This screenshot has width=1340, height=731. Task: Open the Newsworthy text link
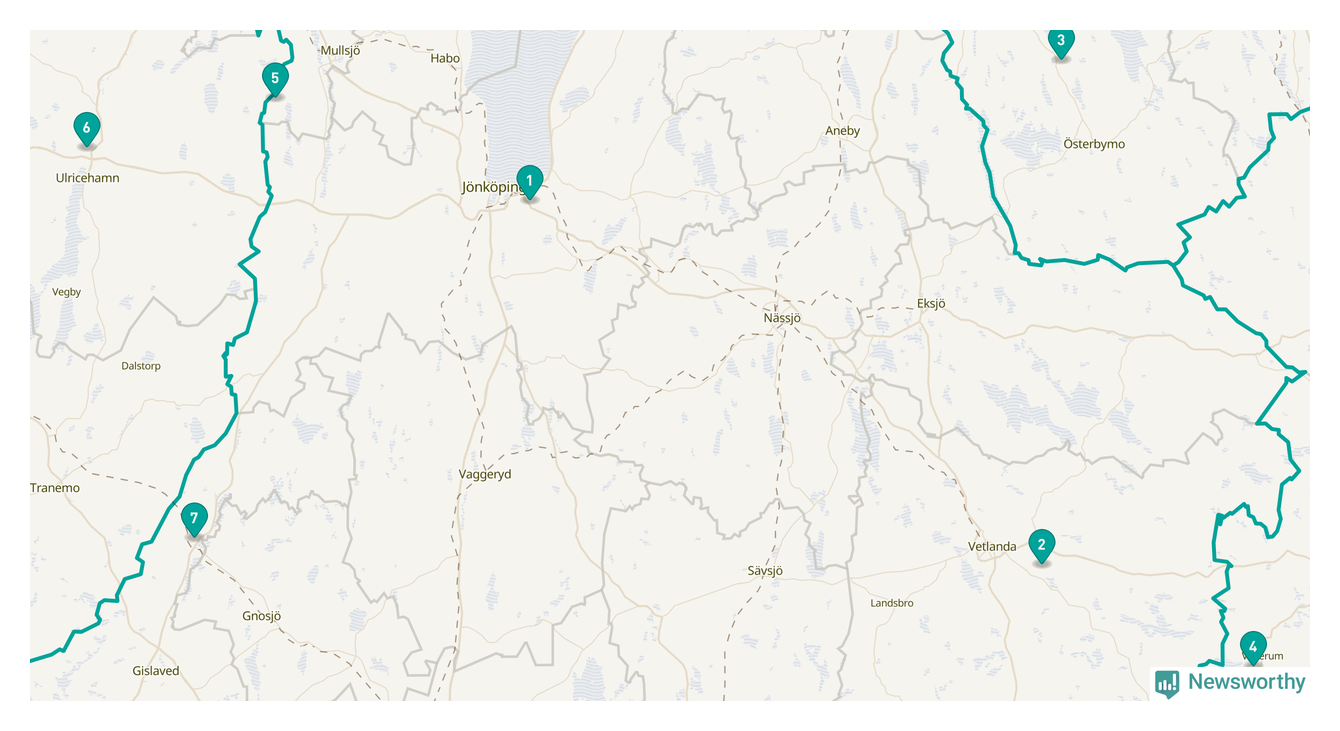(1246, 682)
